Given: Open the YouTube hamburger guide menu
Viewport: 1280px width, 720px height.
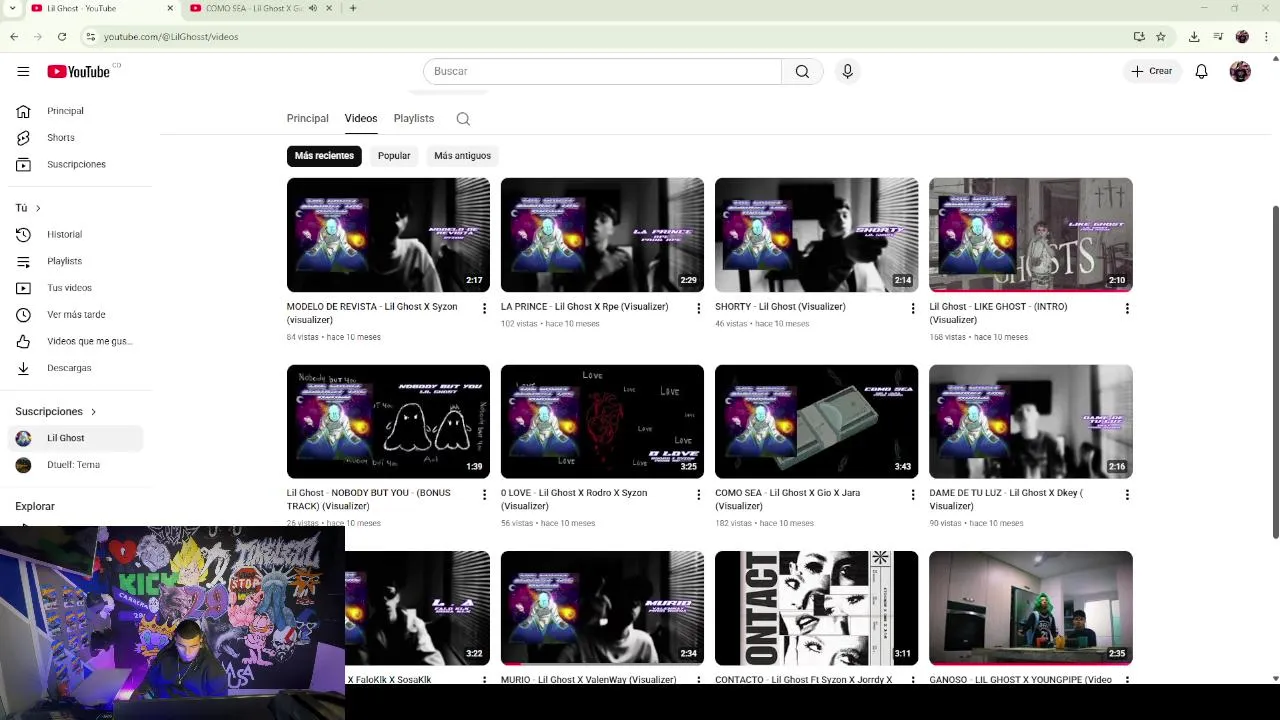Looking at the screenshot, I should pyautogui.click(x=23, y=71).
